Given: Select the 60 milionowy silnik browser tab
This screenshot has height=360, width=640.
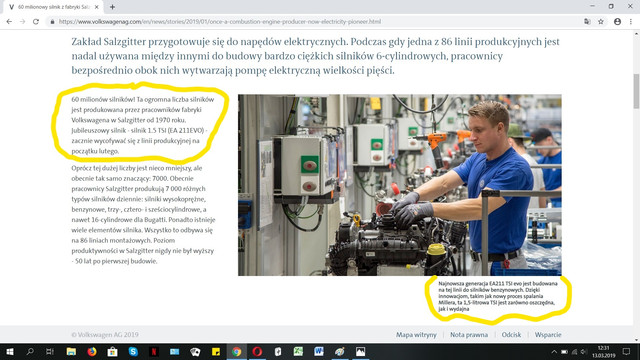Looking at the screenshot, I should 53,7.
